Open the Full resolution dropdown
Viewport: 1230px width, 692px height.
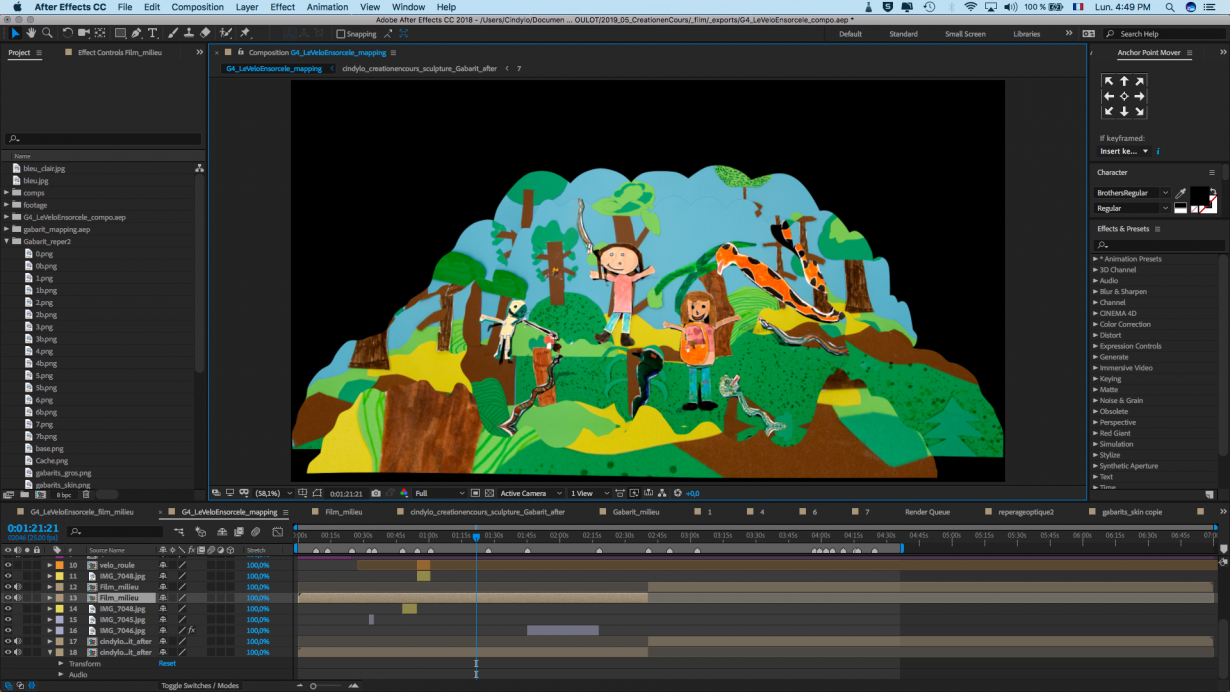440,493
